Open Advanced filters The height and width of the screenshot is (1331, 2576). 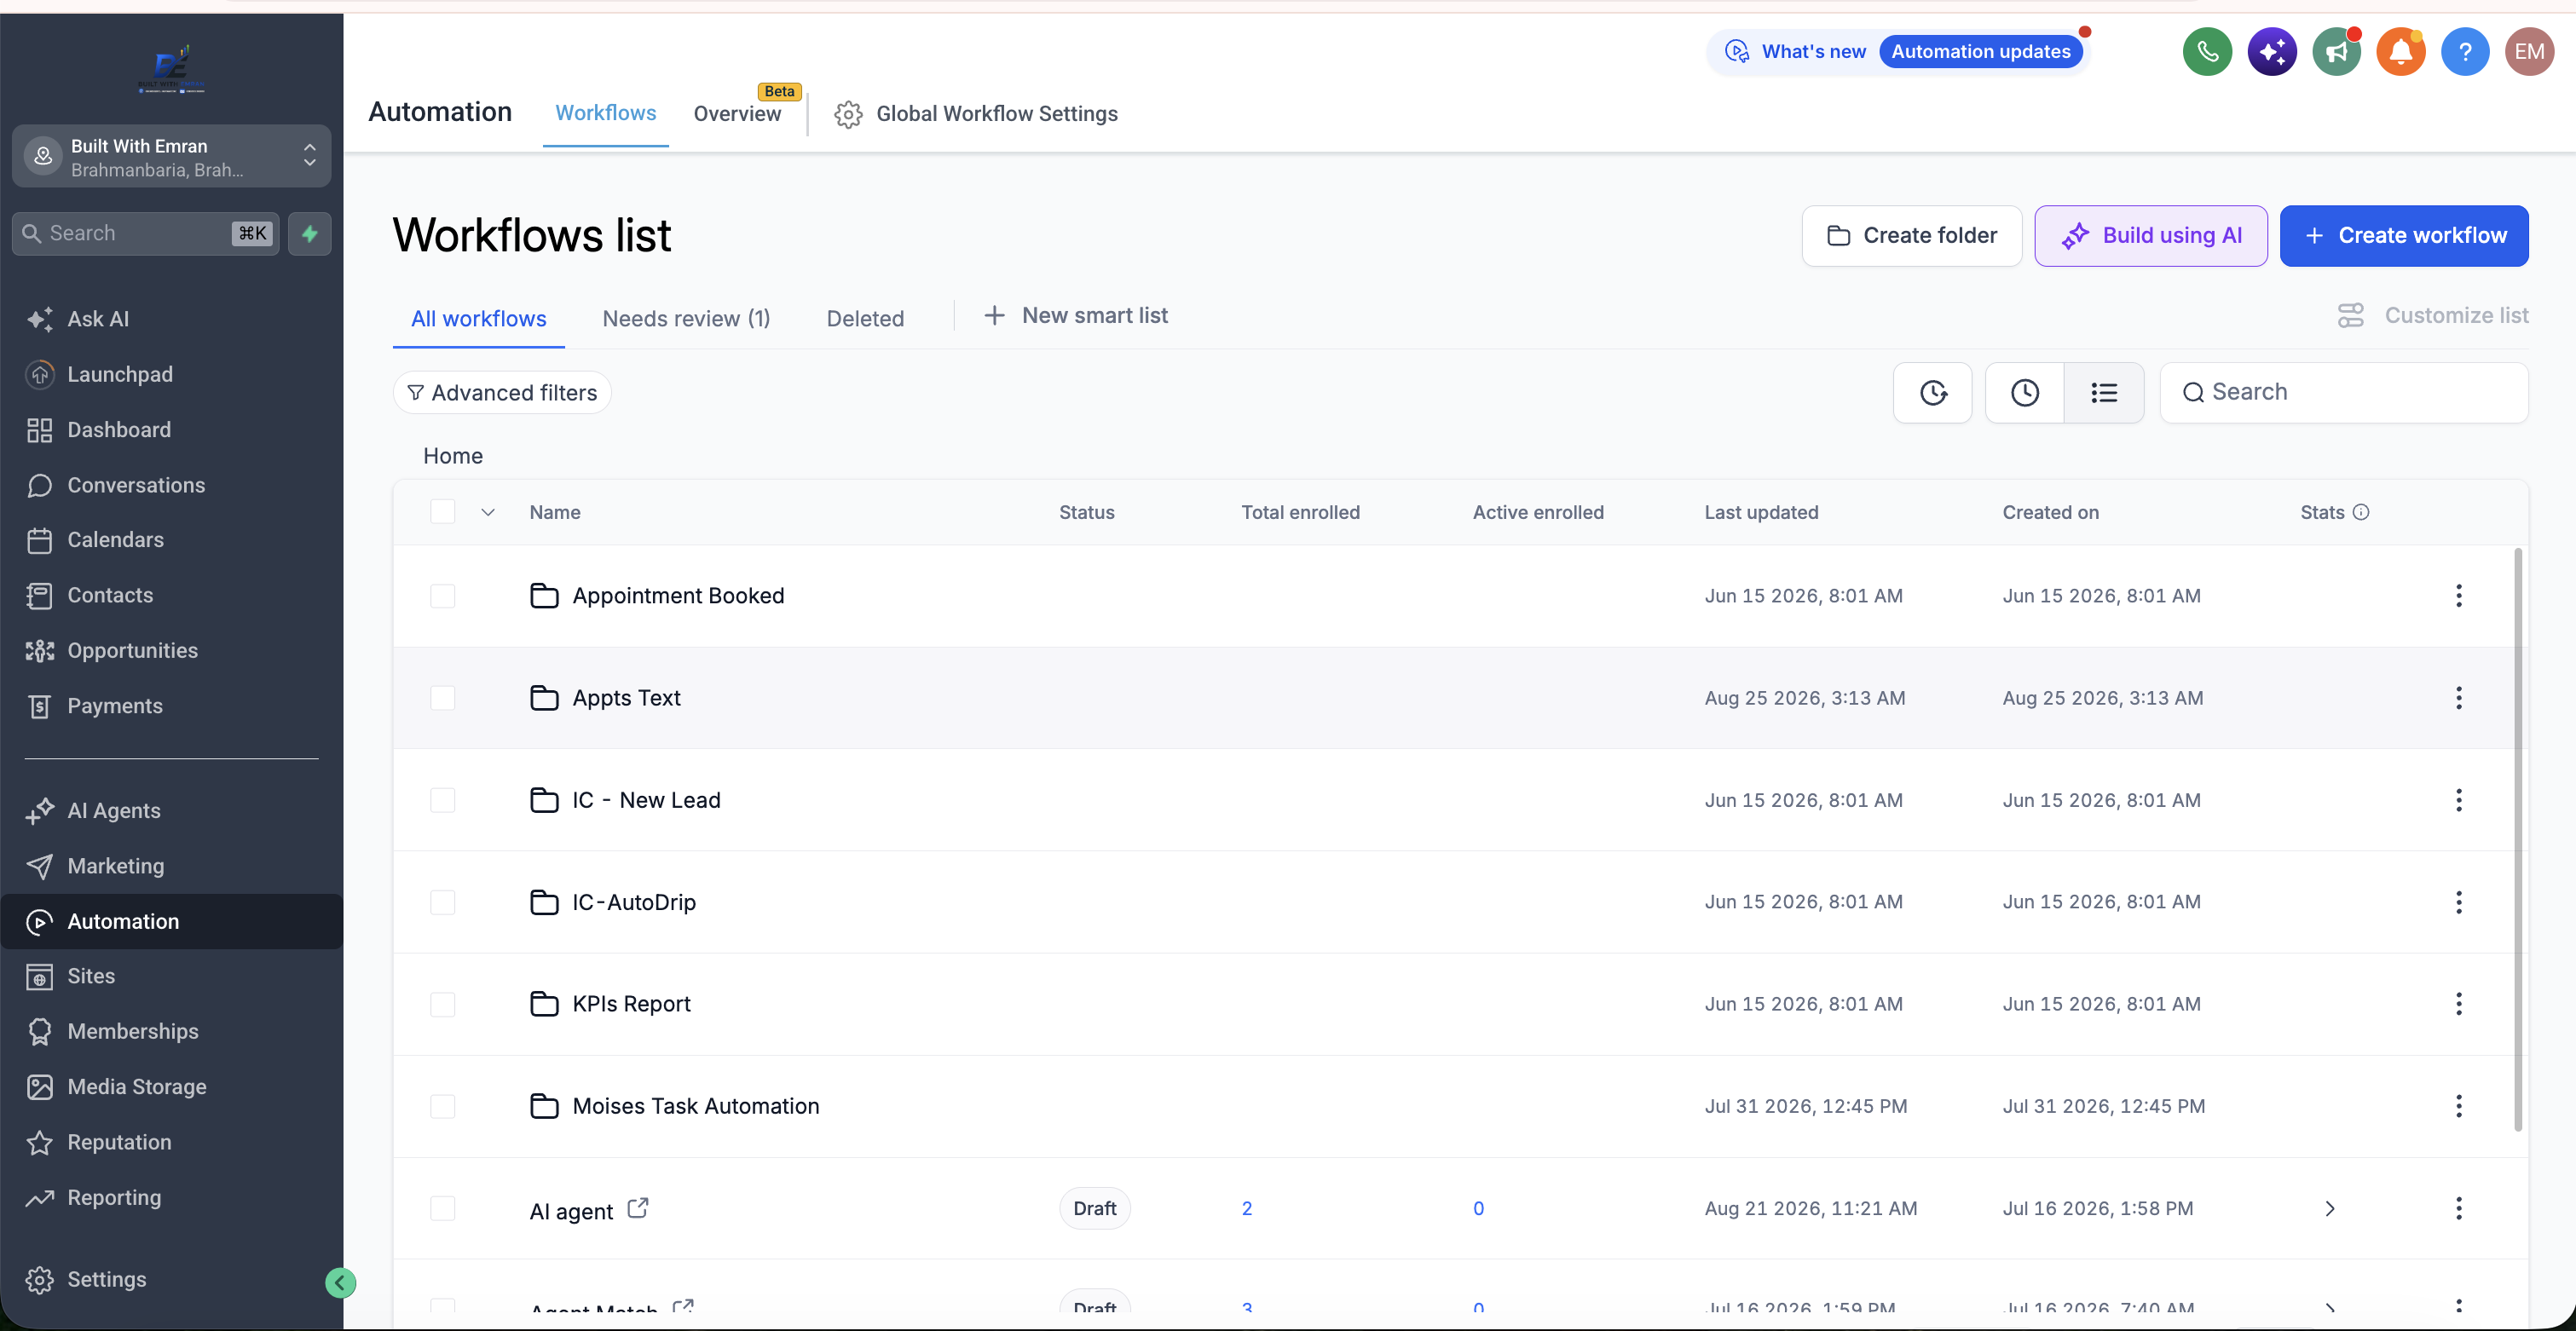(502, 393)
